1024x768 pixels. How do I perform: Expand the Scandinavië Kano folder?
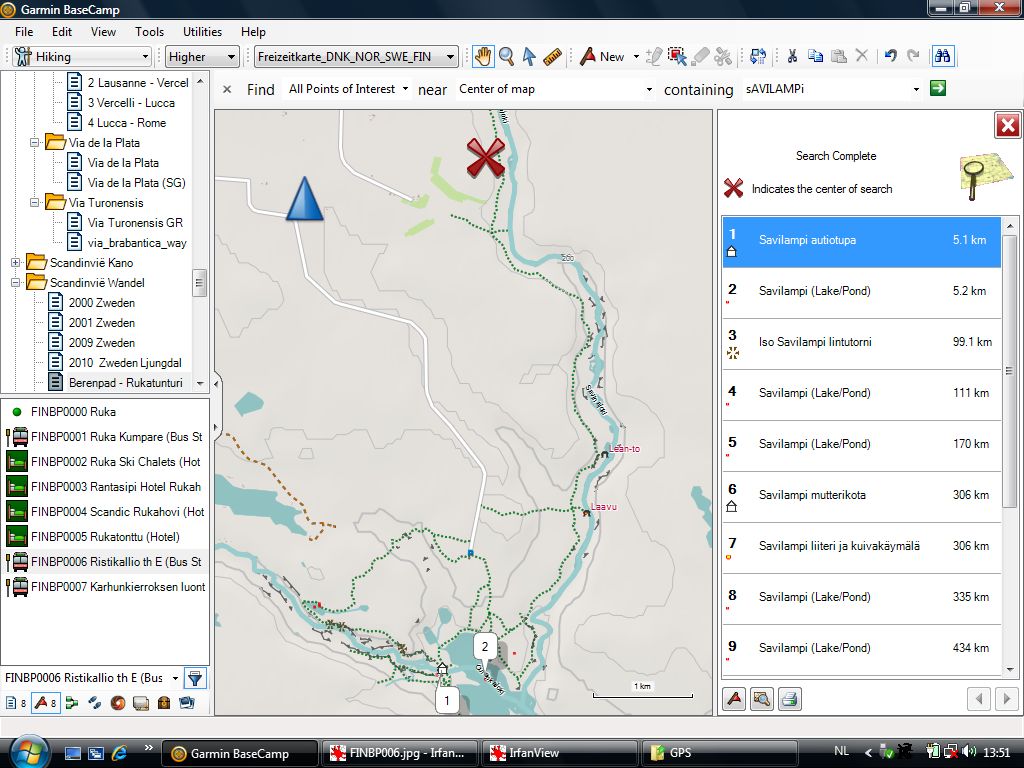(16, 263)
